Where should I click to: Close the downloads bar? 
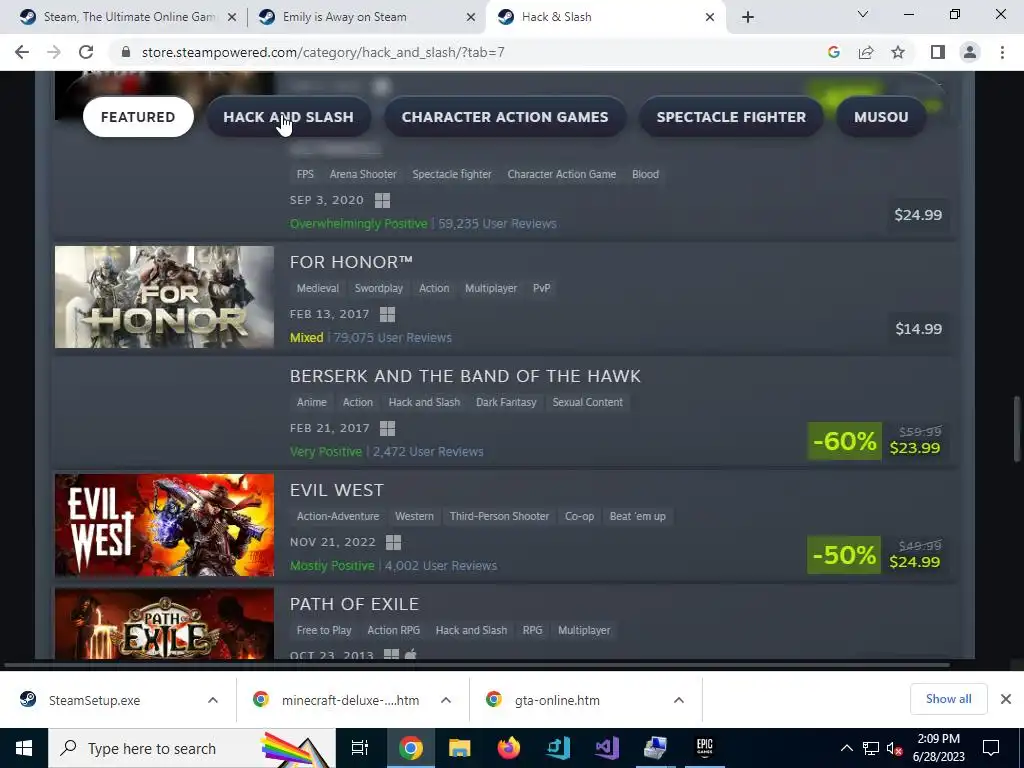pyautogui.click(x=1006, y=699)
